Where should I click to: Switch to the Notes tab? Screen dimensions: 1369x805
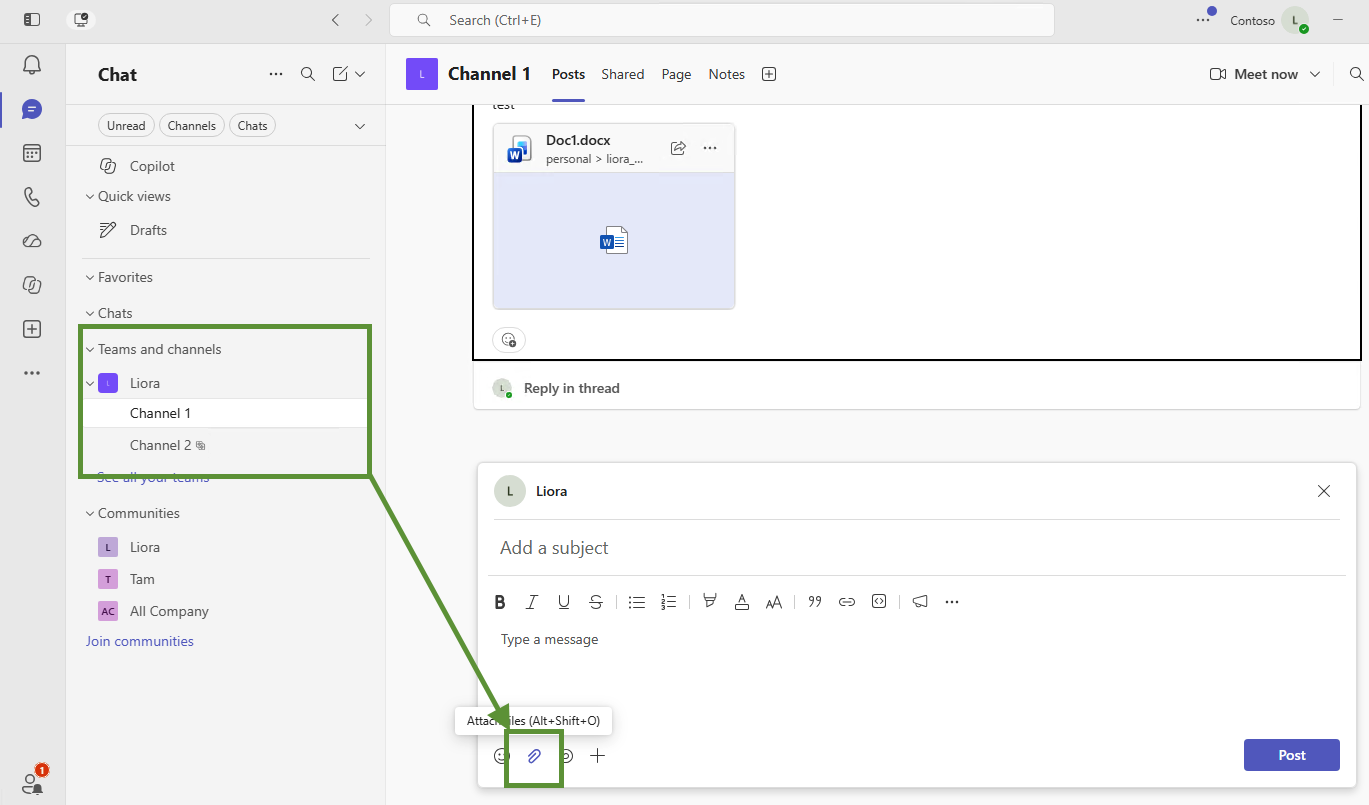(x=727, y=74)
